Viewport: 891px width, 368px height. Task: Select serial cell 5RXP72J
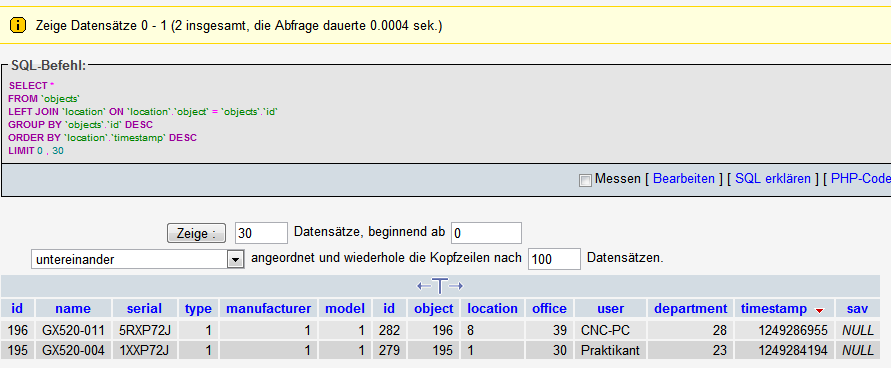click(144, 331)
